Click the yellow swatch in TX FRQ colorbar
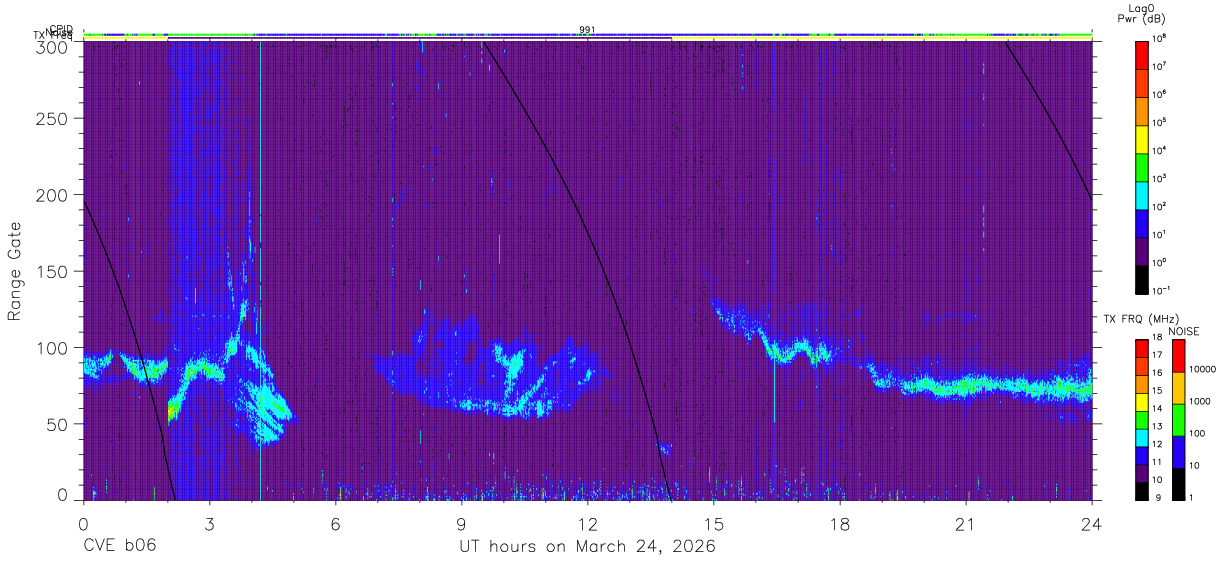Viewport: 1228px width, 567px height. click(x=1142, y=403)
